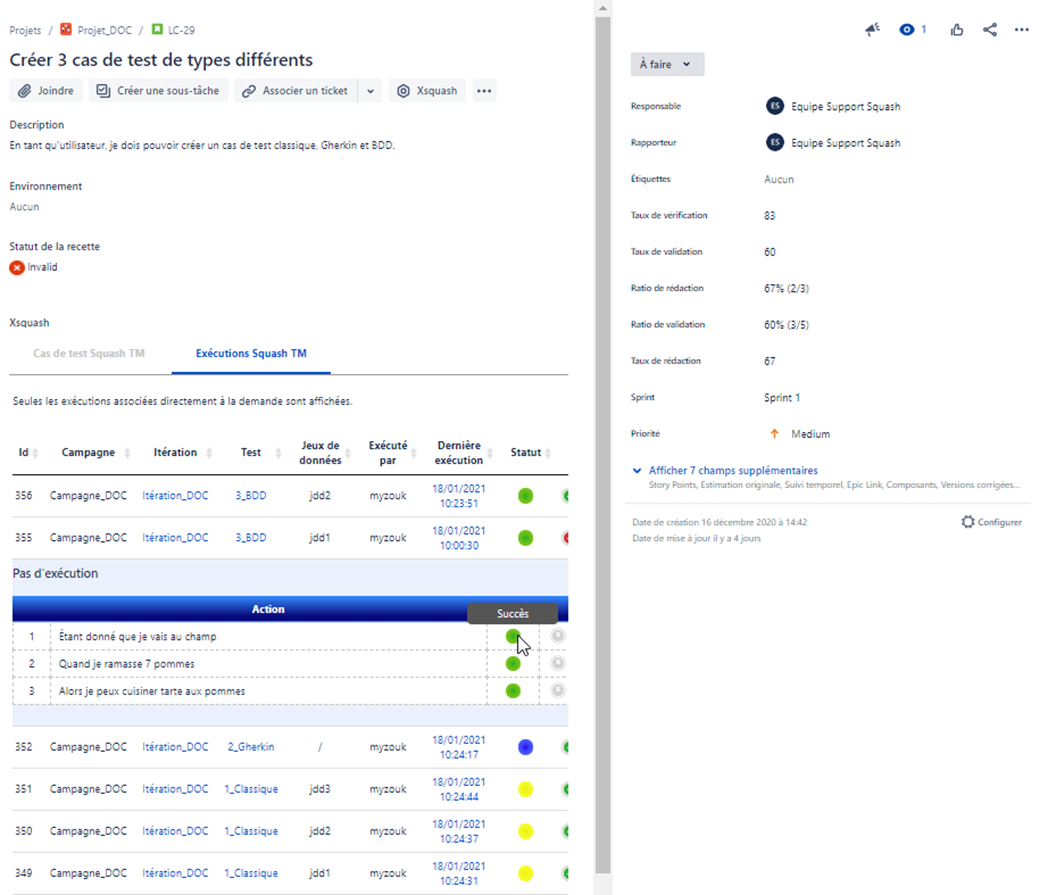Image resolution: width=1048 pixels, height=895 pixels.
Task: Click the green status dot for execution 355
Action: pos(525,538)
